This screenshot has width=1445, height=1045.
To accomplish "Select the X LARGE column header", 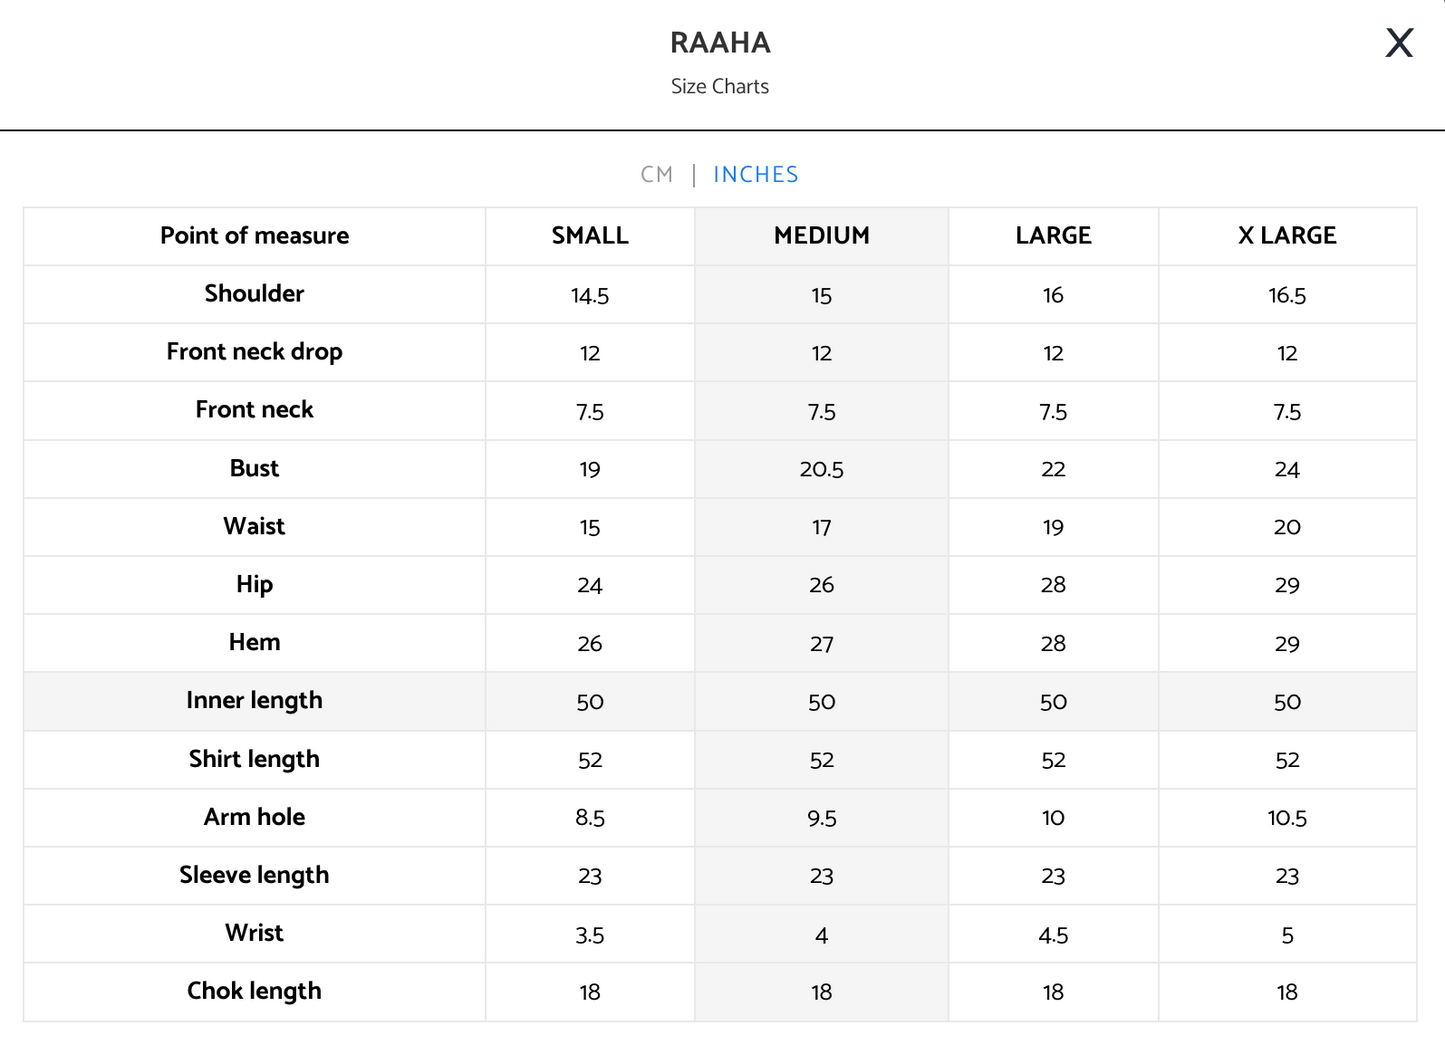I will [1287, 236].
